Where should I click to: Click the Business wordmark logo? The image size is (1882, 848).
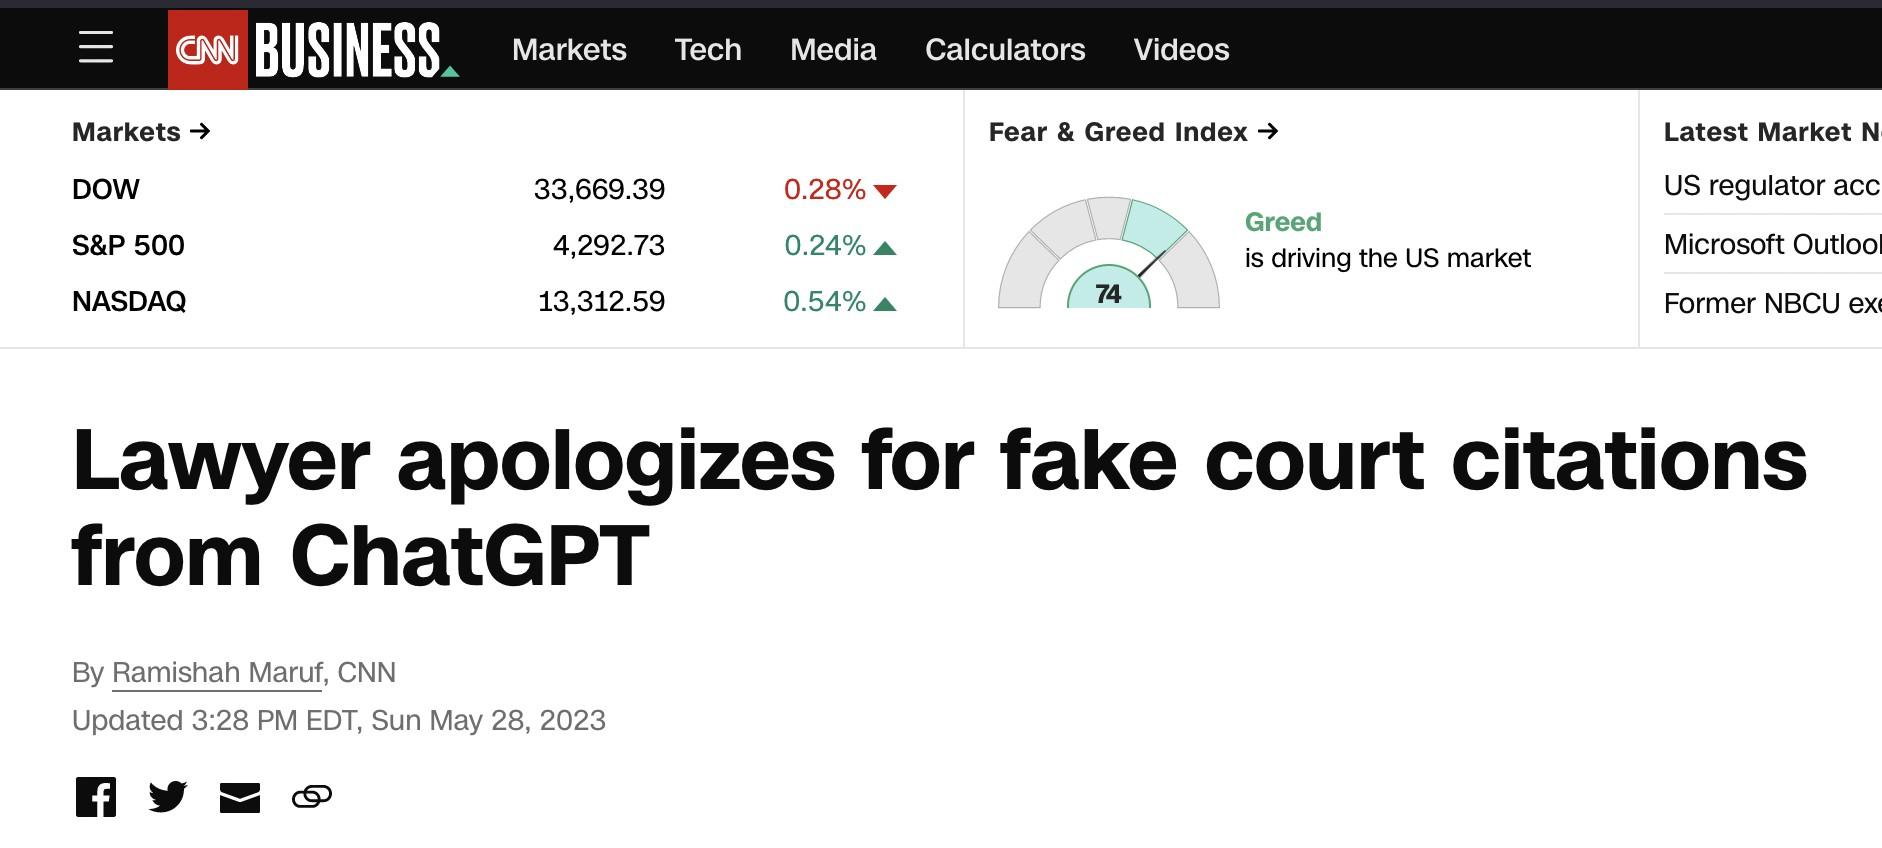coord(354,50)
